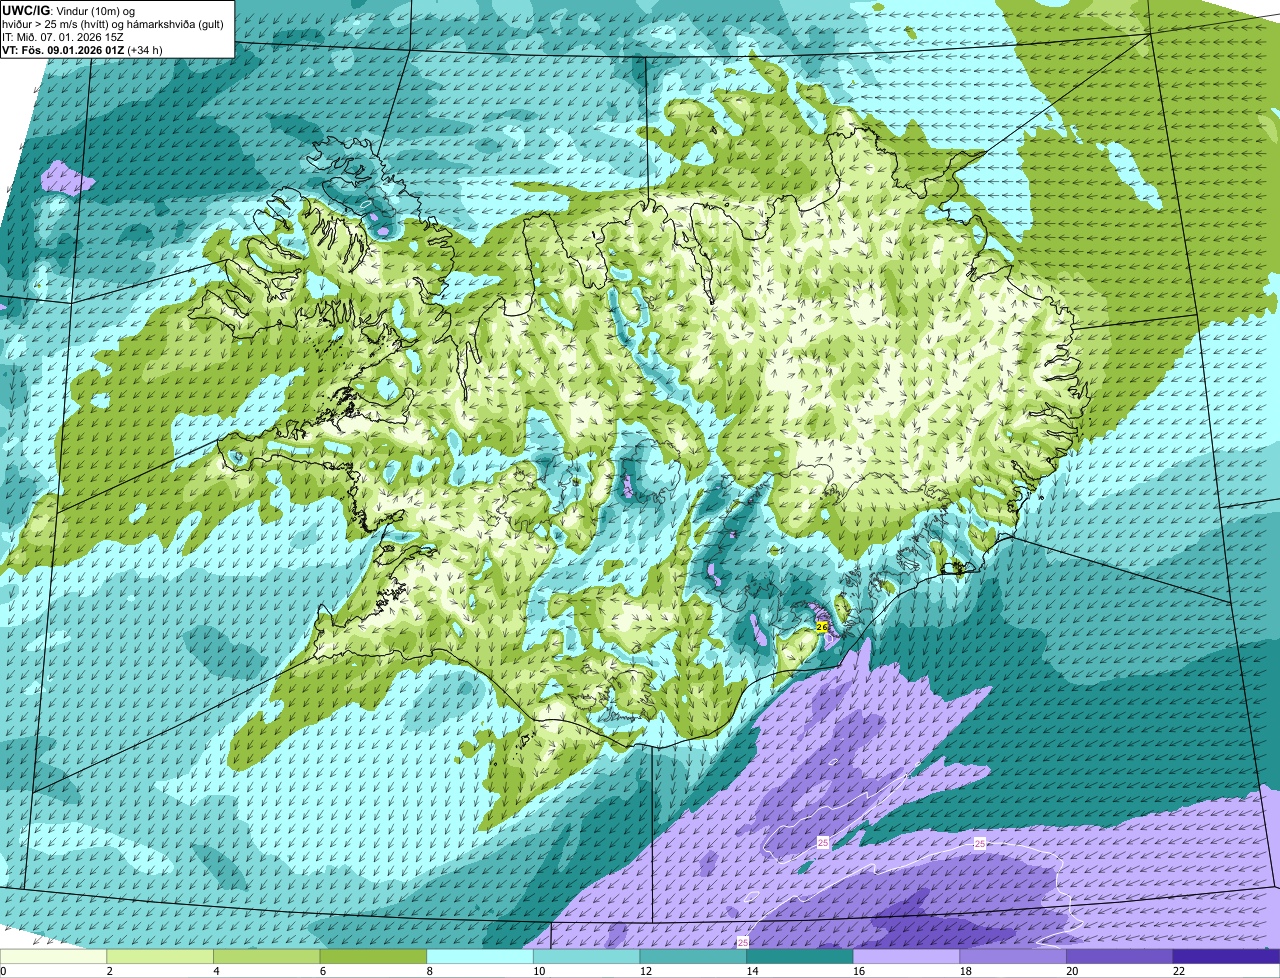Click the legend scale label '6'
The width and height of the screenshot is (1280, 978).
(322, 971)
